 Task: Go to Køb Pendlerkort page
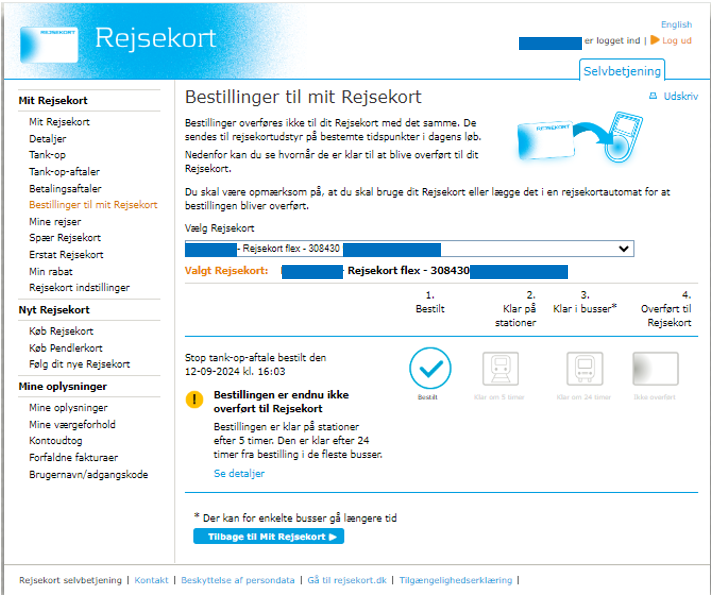click(x=66, y=348)
